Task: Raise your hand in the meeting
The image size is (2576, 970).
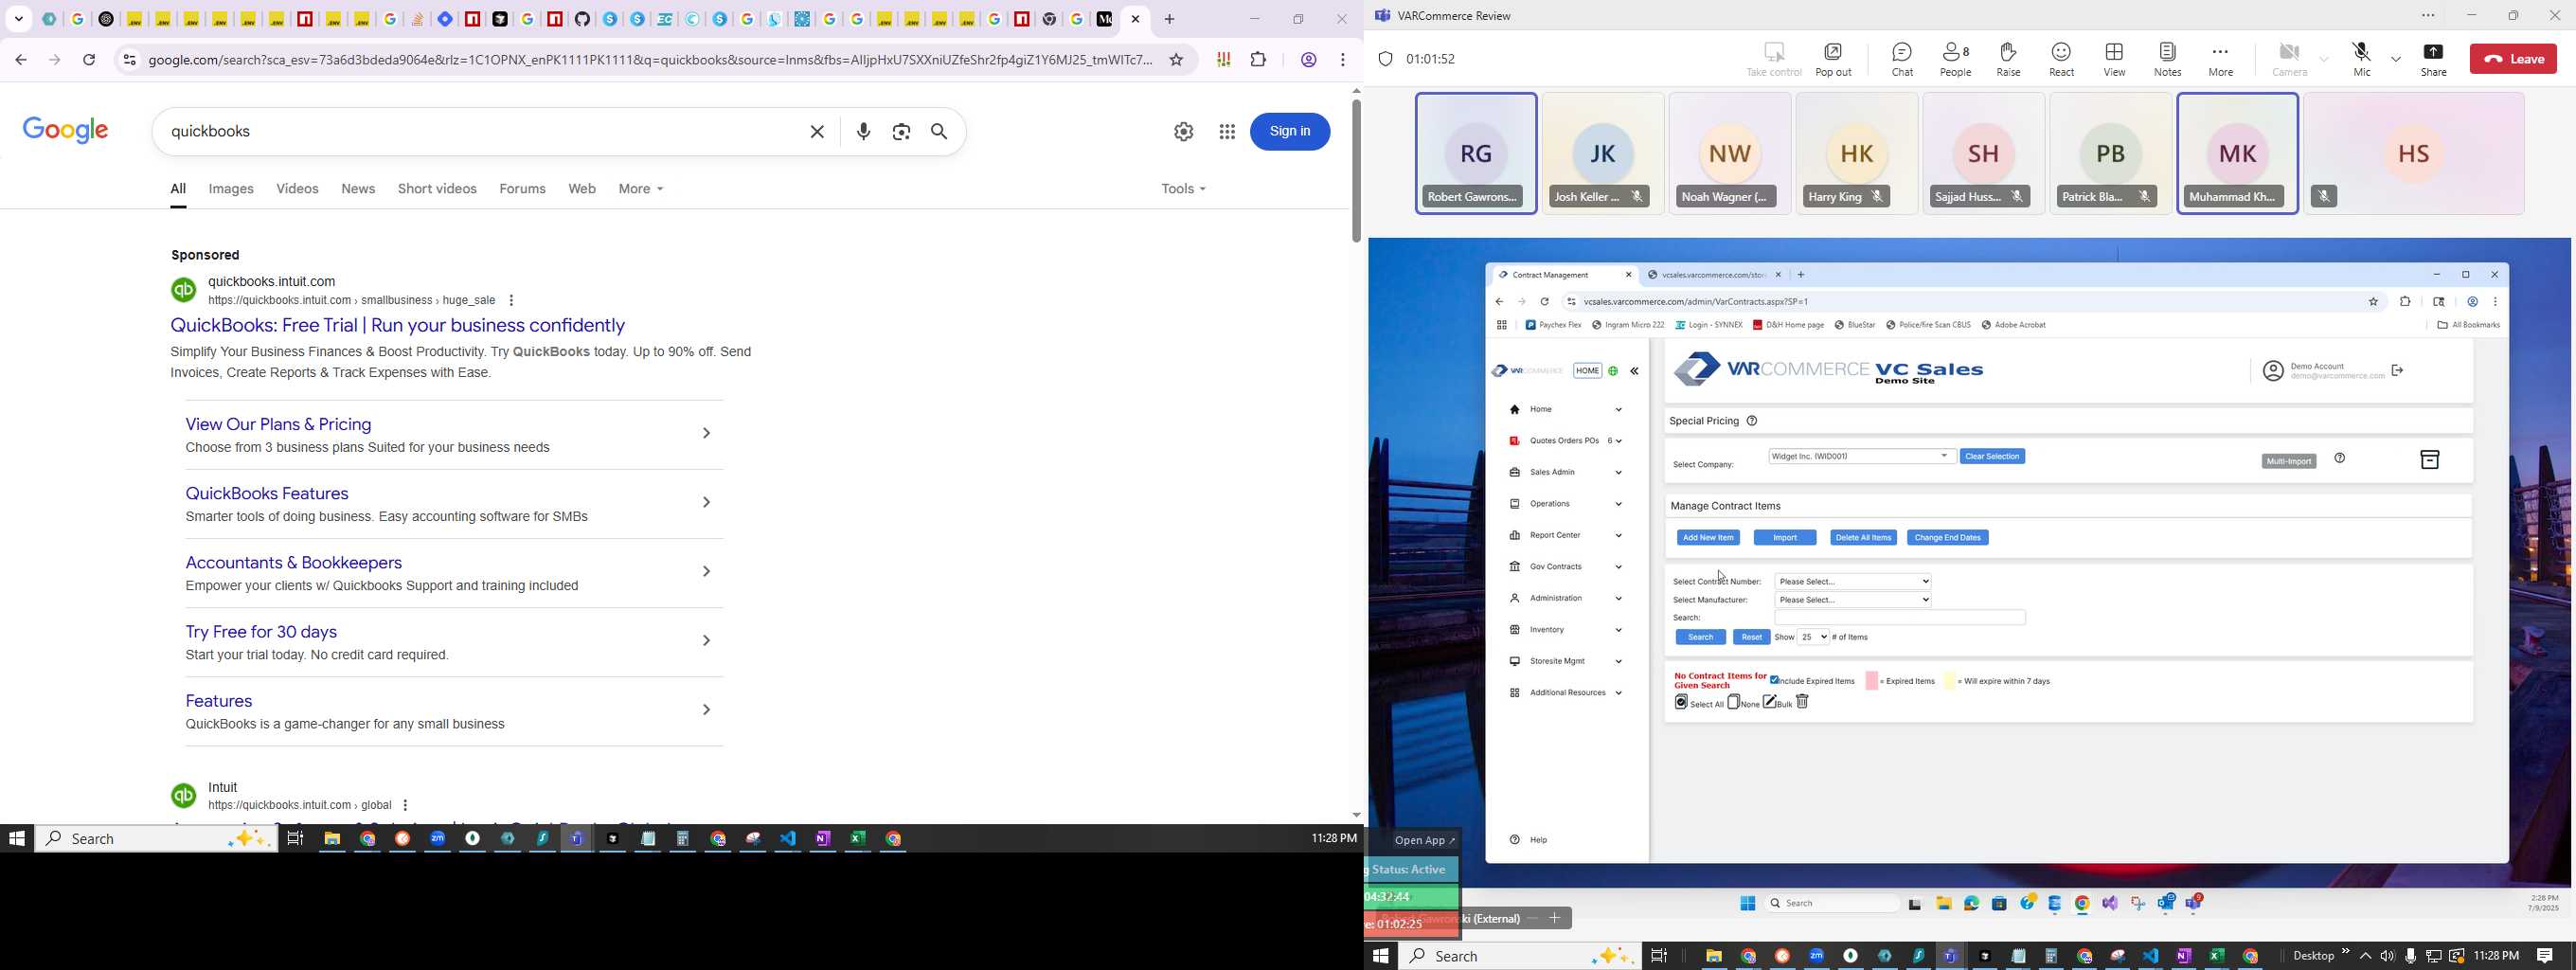Action: click(x=2008, y=59)
